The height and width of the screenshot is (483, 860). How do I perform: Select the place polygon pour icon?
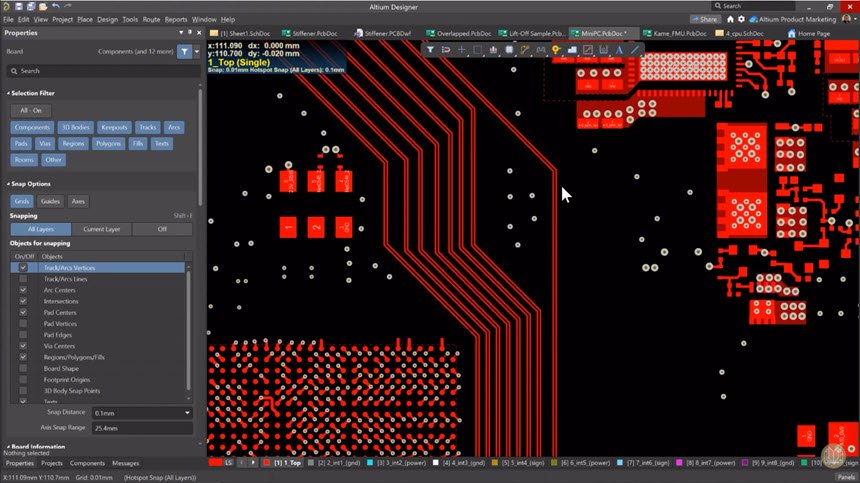572,50
